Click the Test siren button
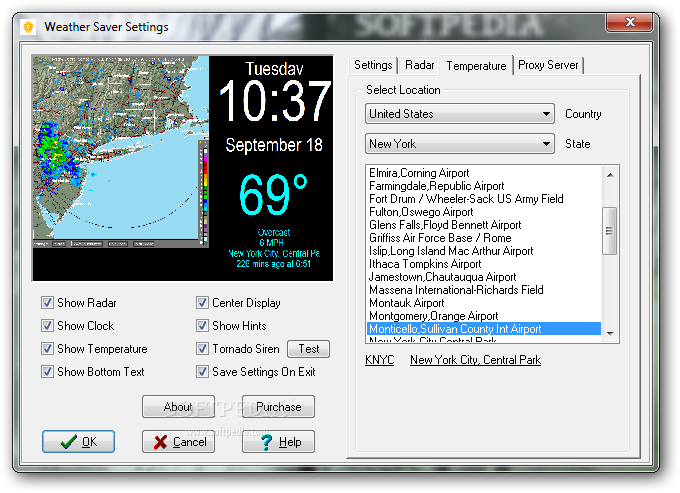The width and height of the screenshot is (680, 493). point(308,349)
